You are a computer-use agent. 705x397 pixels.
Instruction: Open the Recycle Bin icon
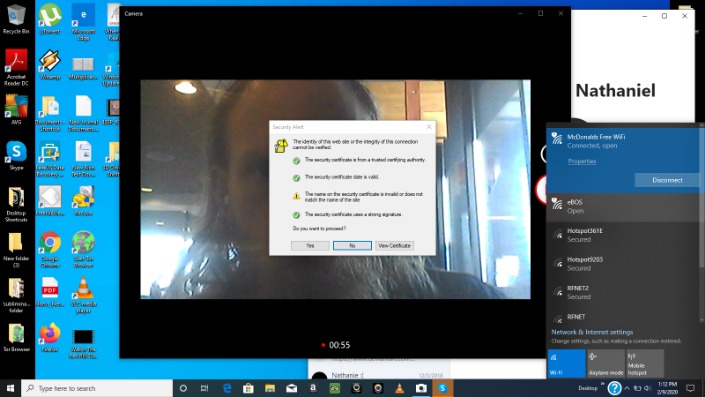[16, 19]
